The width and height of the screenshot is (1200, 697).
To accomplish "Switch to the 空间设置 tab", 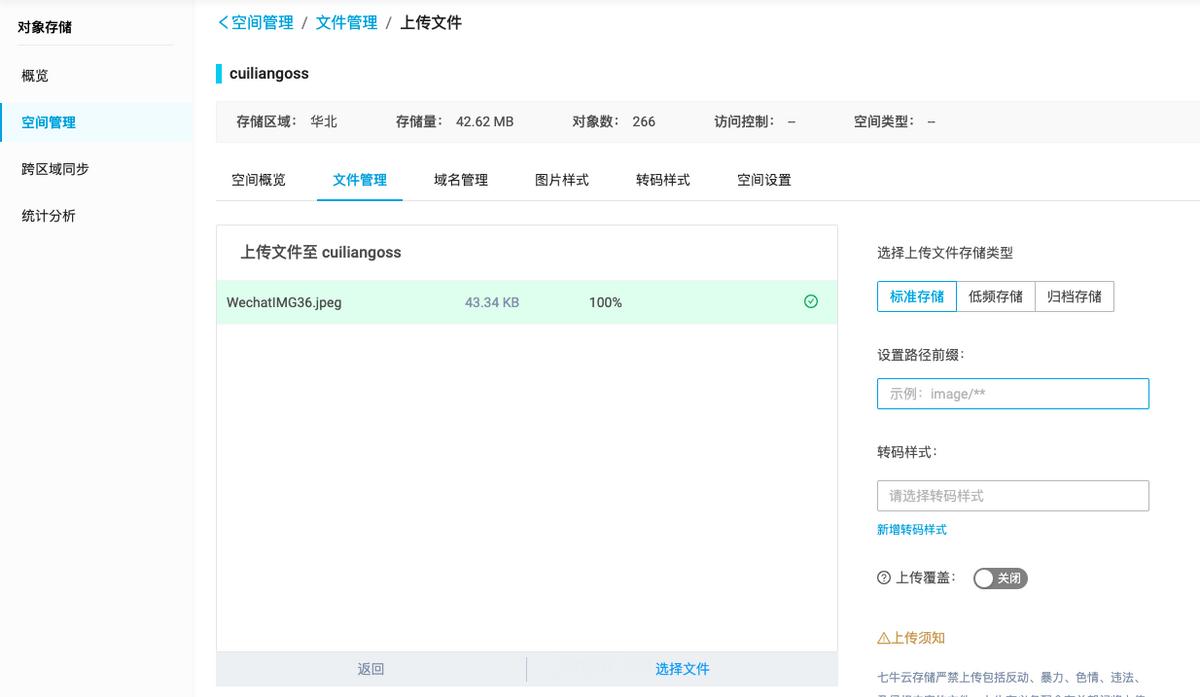I will 763,180.
